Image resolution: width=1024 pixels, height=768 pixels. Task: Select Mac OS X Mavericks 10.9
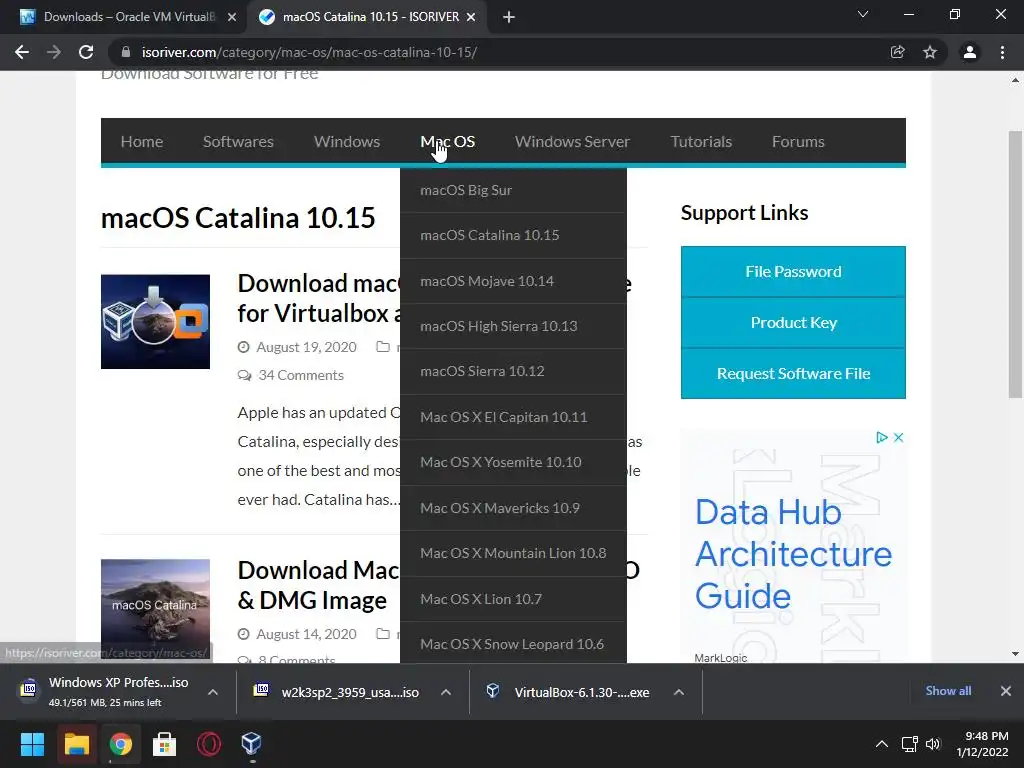coord(513,507)
